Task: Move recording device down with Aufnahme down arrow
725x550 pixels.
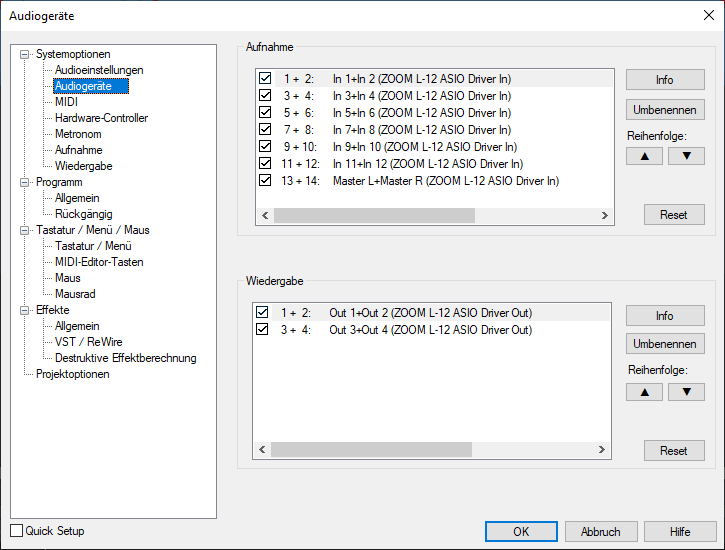Action: click(686, 156)
